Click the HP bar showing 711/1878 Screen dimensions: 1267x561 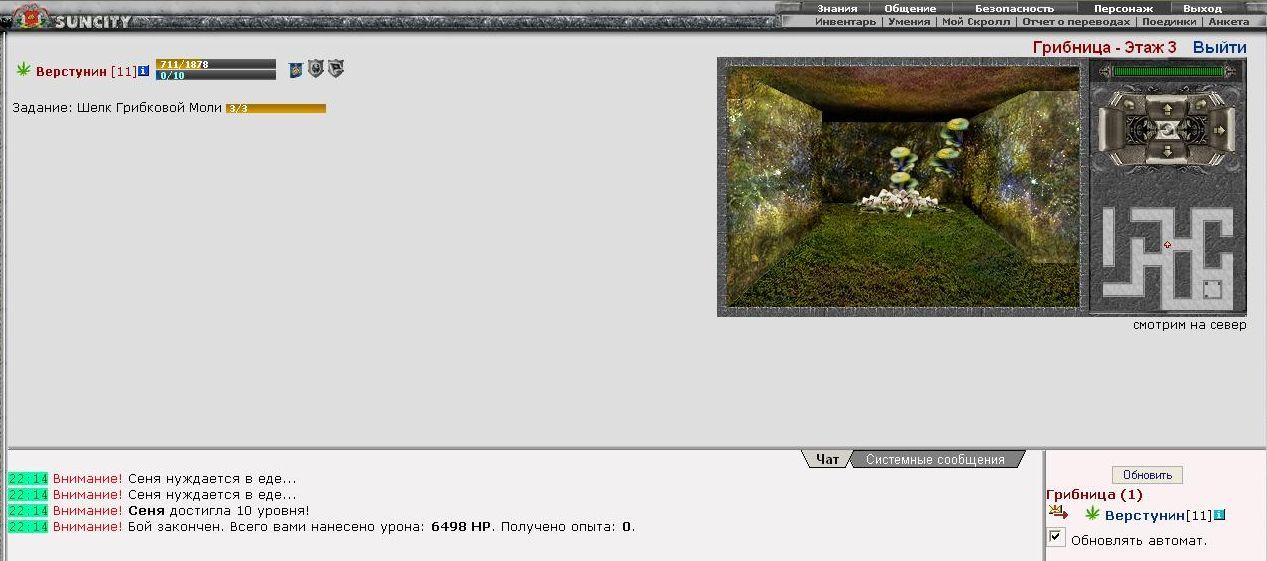tap(216, 64)
